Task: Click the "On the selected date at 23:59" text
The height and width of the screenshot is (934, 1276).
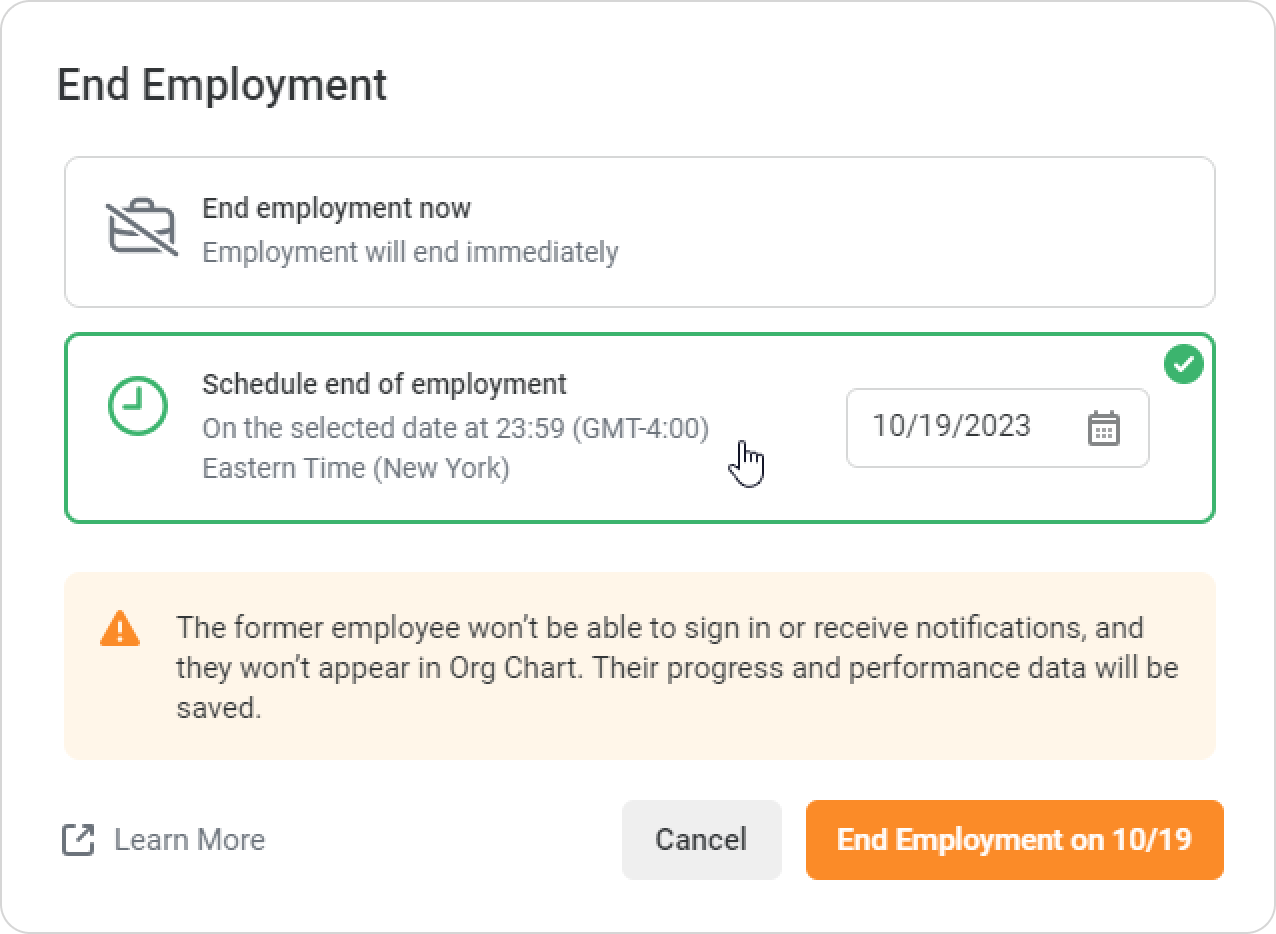Action: [385, 428]
